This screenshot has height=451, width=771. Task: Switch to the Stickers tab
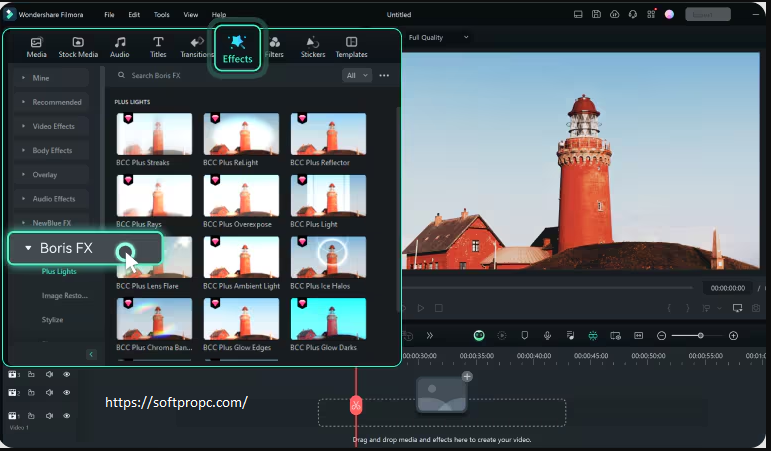313,48
